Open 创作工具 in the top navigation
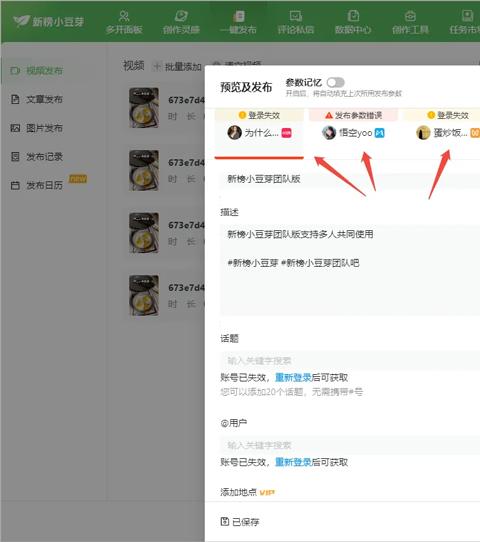 (410, 22)
